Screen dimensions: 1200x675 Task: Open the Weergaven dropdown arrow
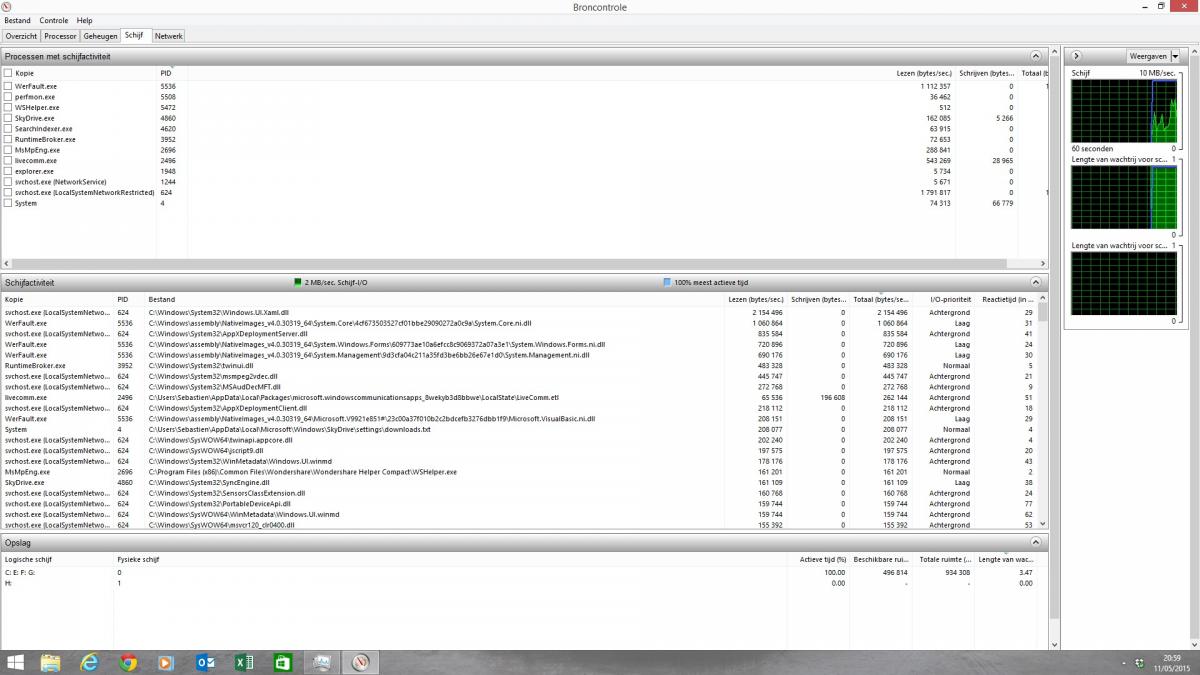pyautogui.click(x=1174, y=57)
